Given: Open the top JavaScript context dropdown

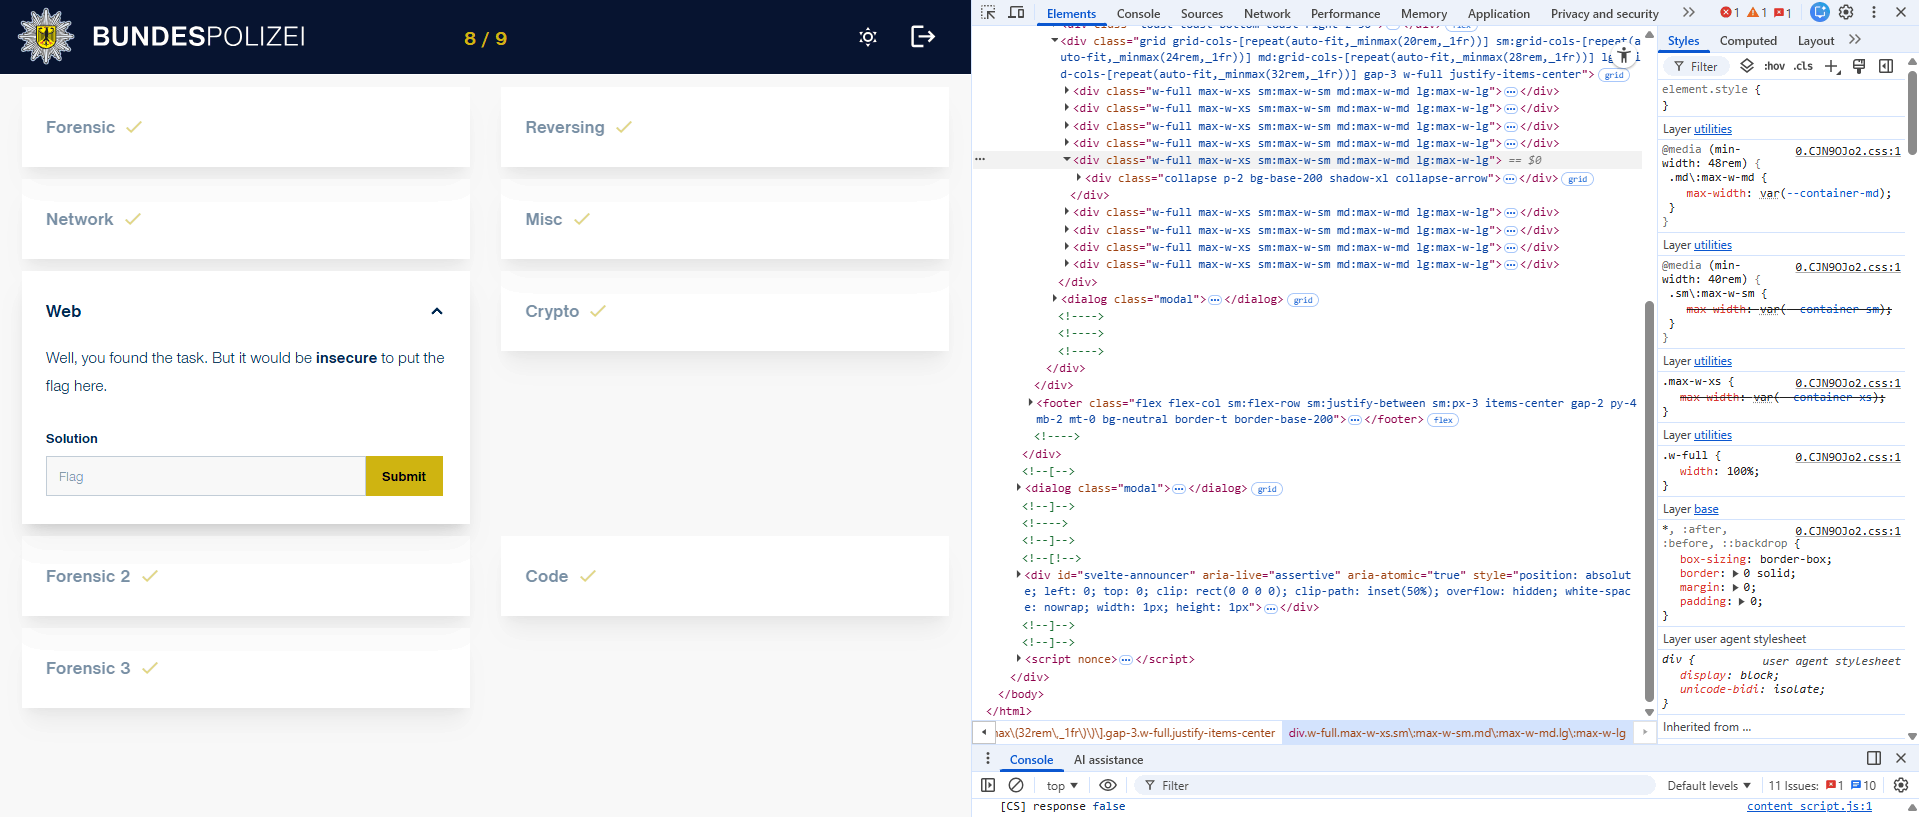Looking at the screenshot, I should point(1062,785).
